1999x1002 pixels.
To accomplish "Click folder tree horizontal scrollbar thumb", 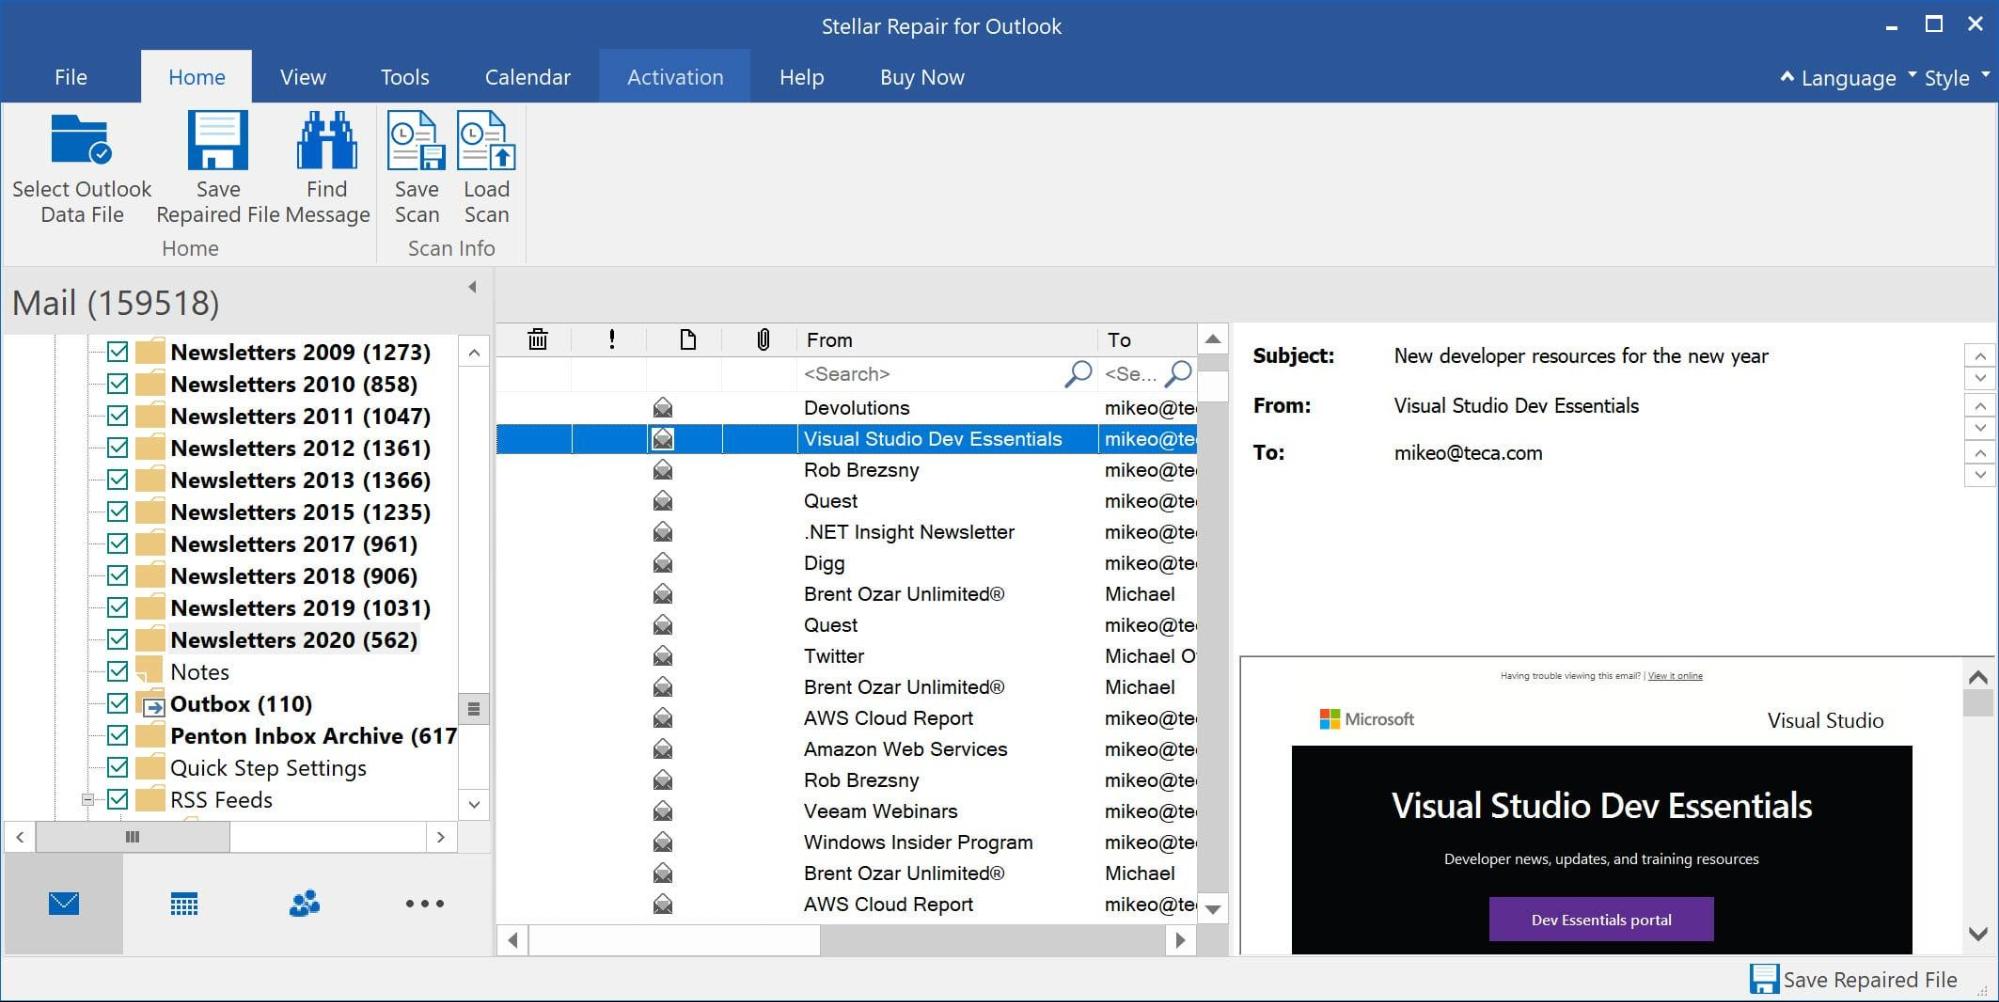I will point(132,837).
